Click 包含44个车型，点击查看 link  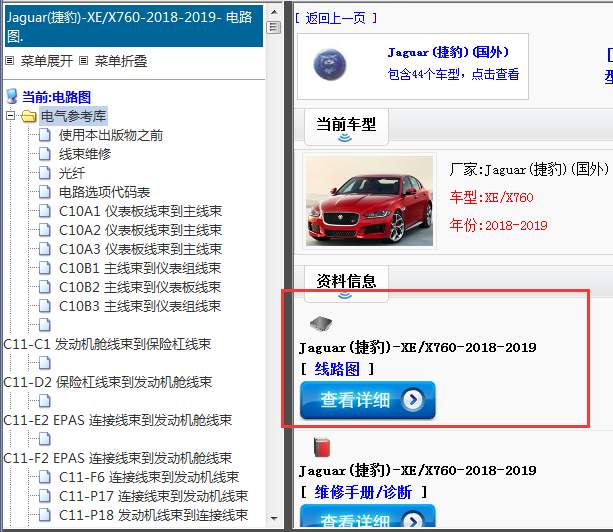tap(453, 74)
